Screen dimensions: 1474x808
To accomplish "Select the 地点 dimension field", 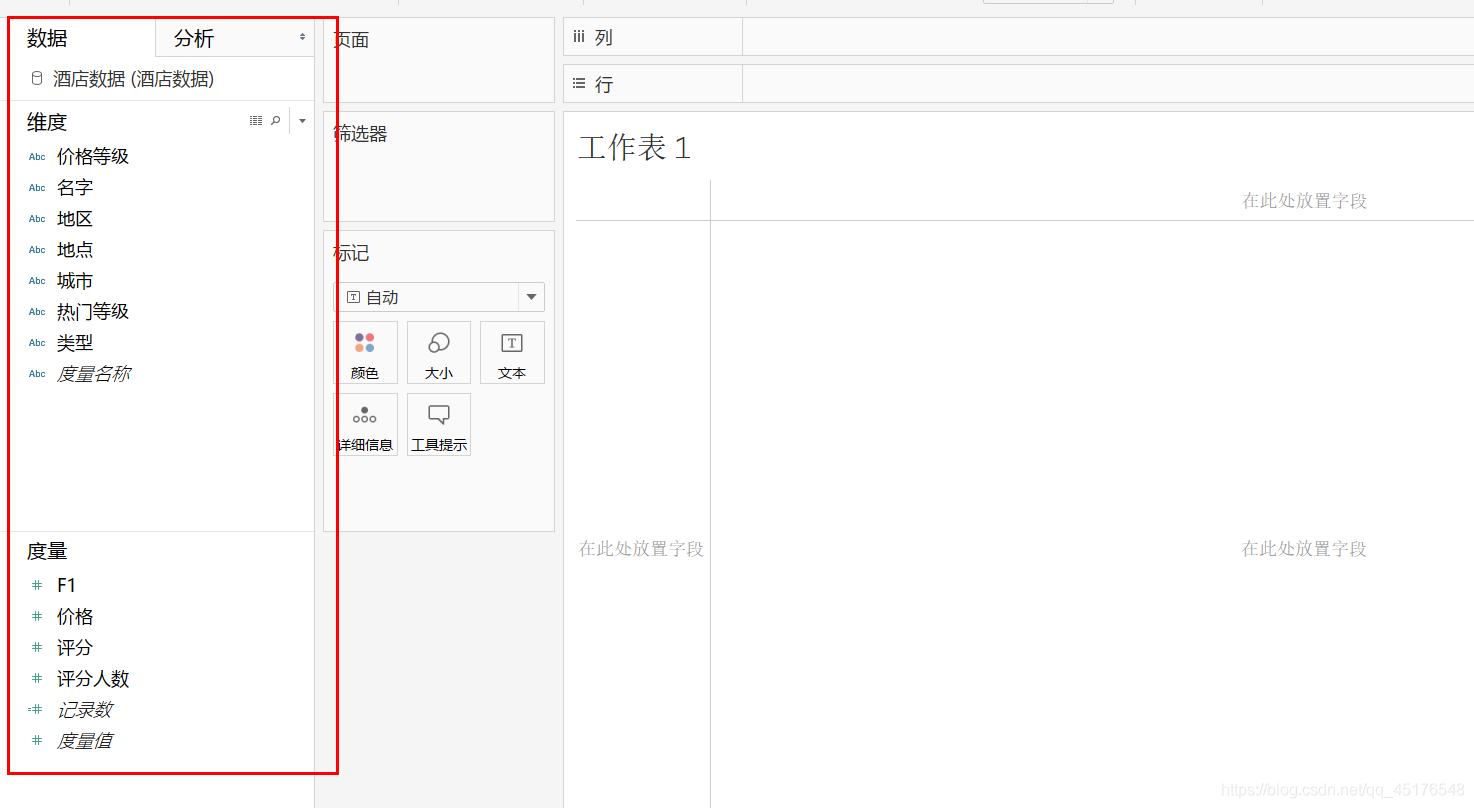I will (x=75, y=249).
